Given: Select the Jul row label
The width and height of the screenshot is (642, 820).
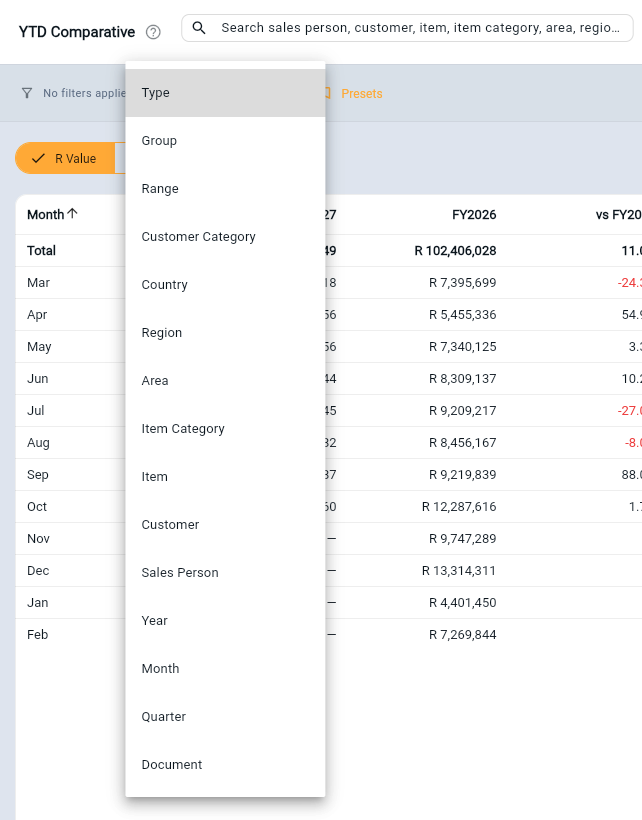Looking at the screenshot, I should pos(36,411).
